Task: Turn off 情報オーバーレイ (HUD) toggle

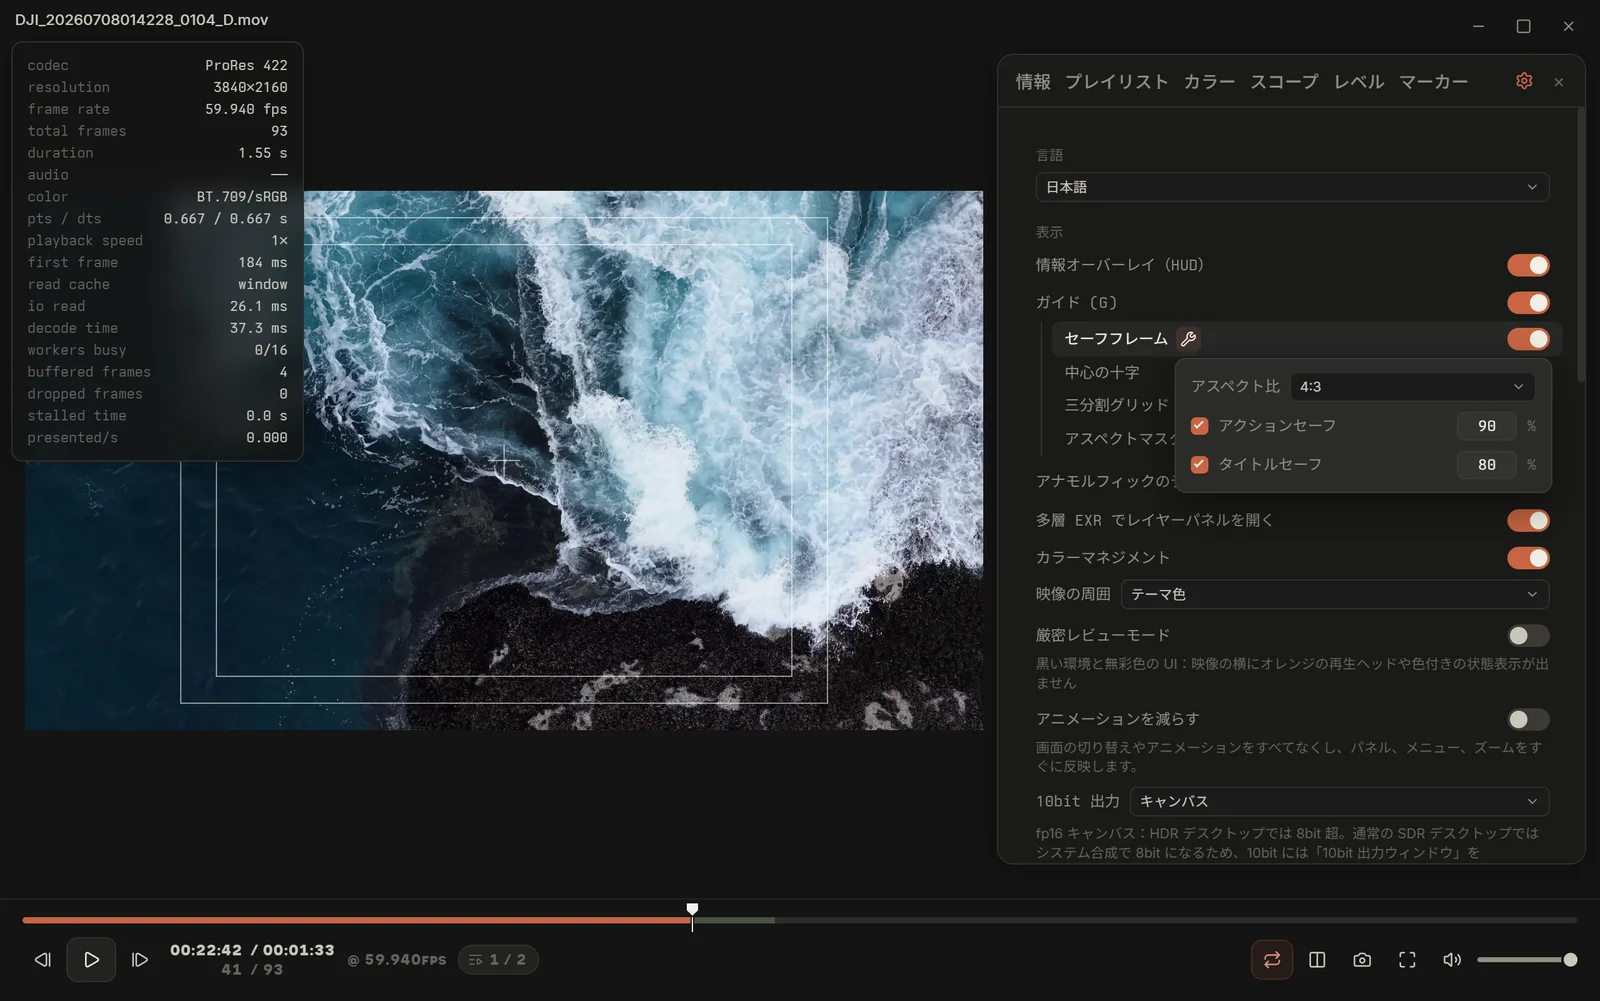Action: coord(1528,265)
